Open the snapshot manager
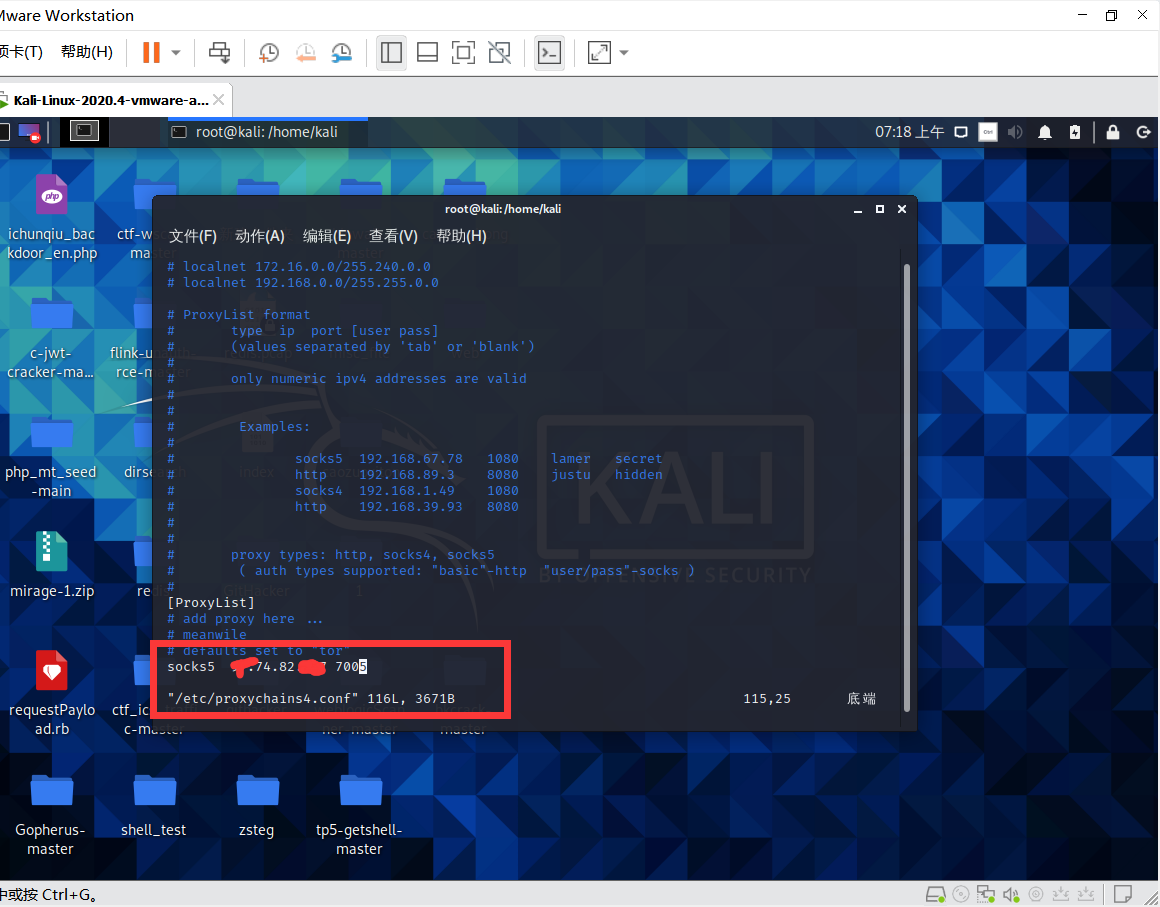The width and height of the screenshot is (1160, 907). pos(341,53)
